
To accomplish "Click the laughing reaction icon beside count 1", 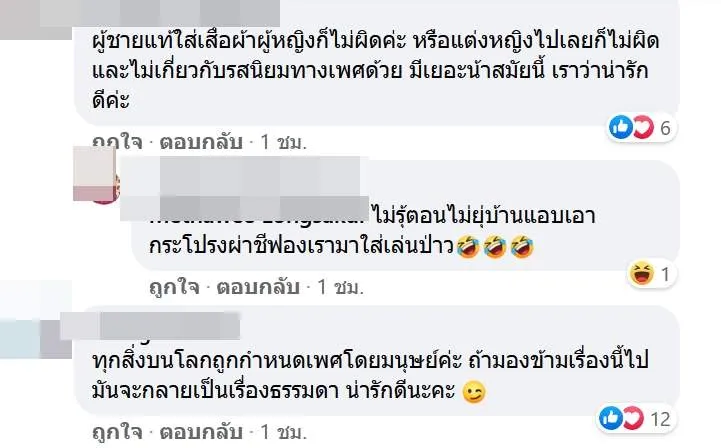I will [x=642, y=274].
